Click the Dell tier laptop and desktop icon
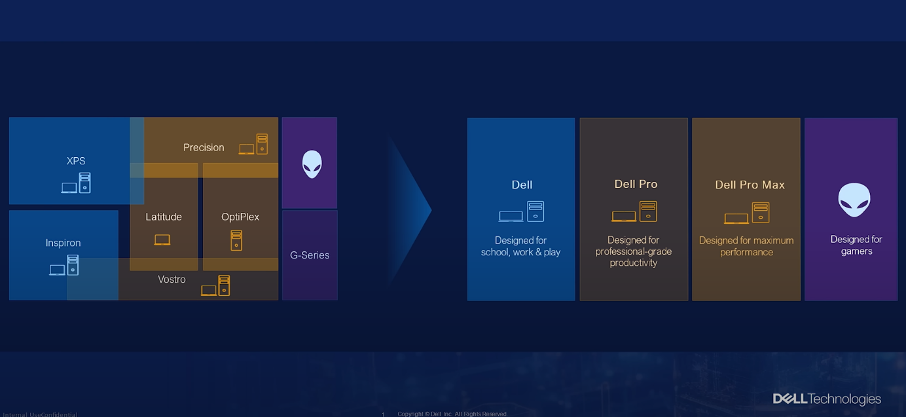Viewport: 906px width, 418px height. coord(521,212)
